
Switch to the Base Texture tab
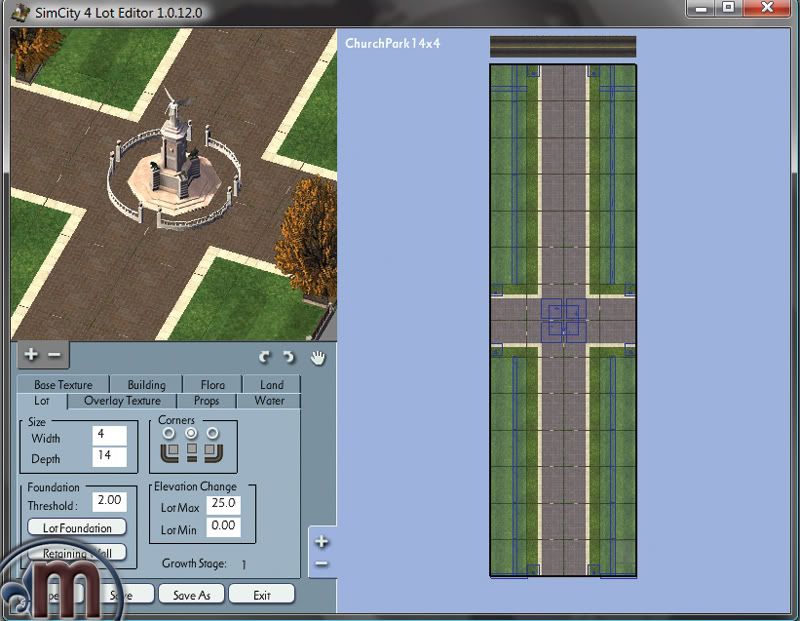(x=63, y=384)
